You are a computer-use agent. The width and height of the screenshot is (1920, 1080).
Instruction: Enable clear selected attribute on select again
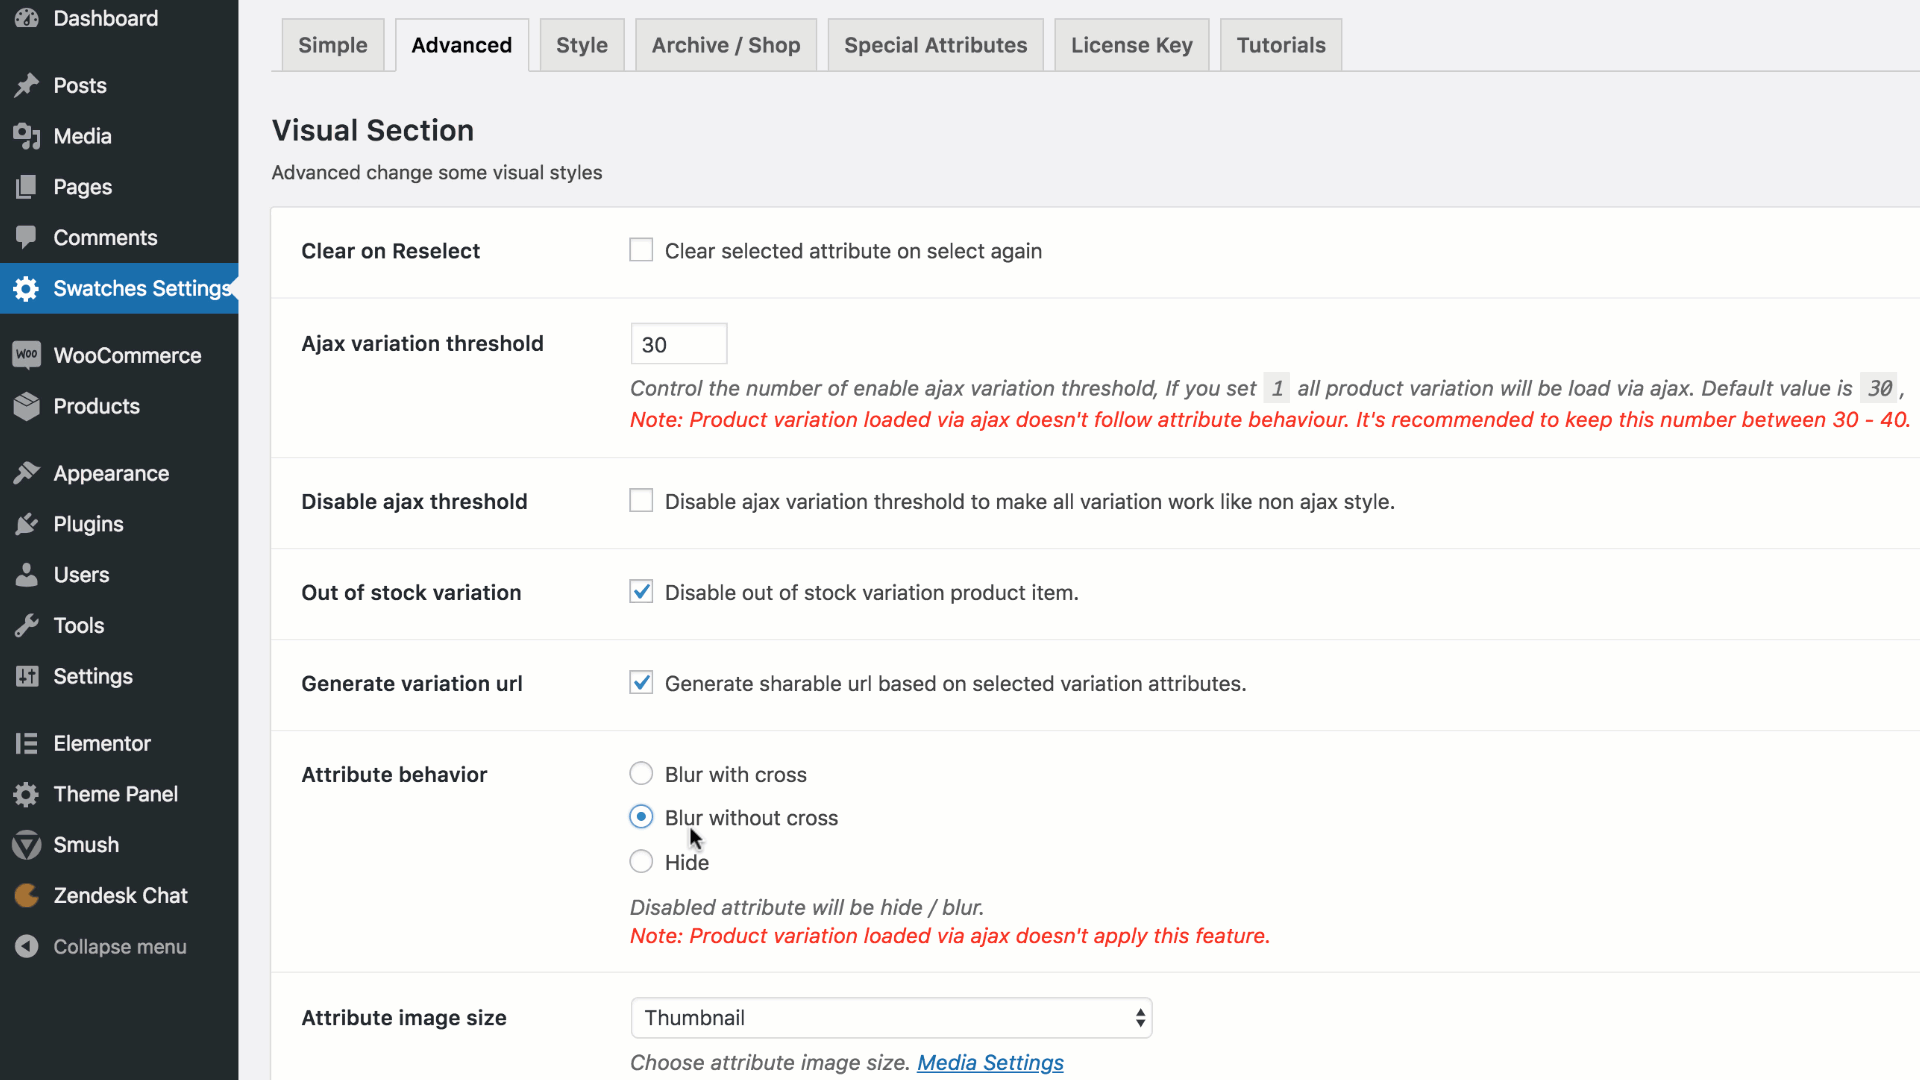click(x=641, y=249)
